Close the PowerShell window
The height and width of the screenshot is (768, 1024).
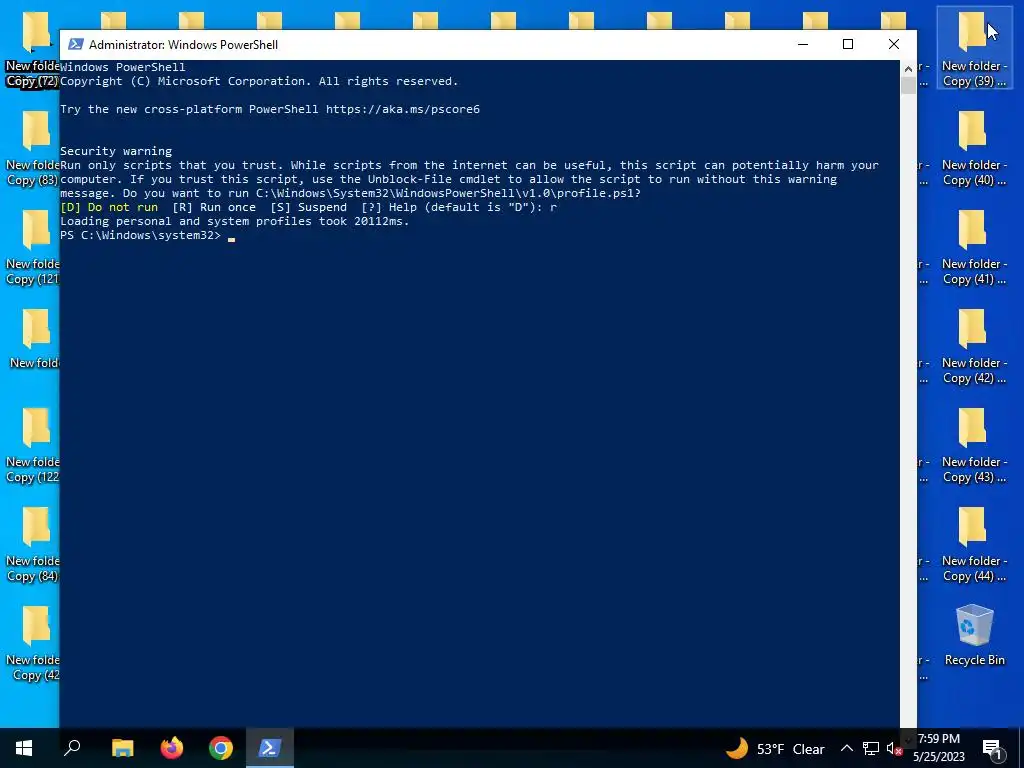(893, 44)
